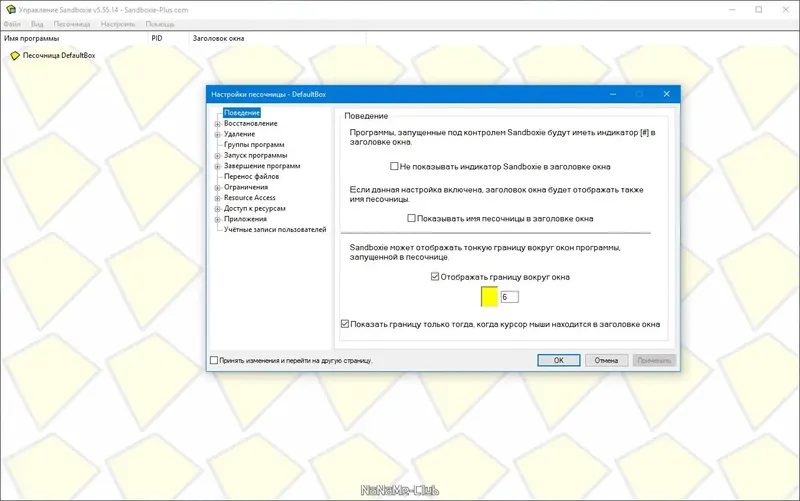
Task: Click the border width field showing 6
Action: coord(509,297)
